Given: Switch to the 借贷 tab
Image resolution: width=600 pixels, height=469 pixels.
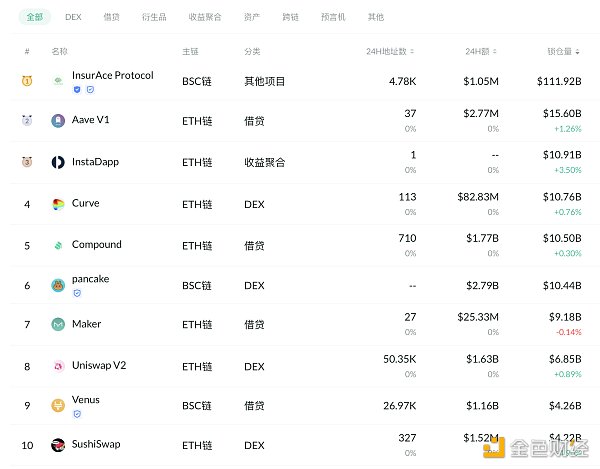Looking at the screenshot, I should pyautogui.click(x=113, y=17).
